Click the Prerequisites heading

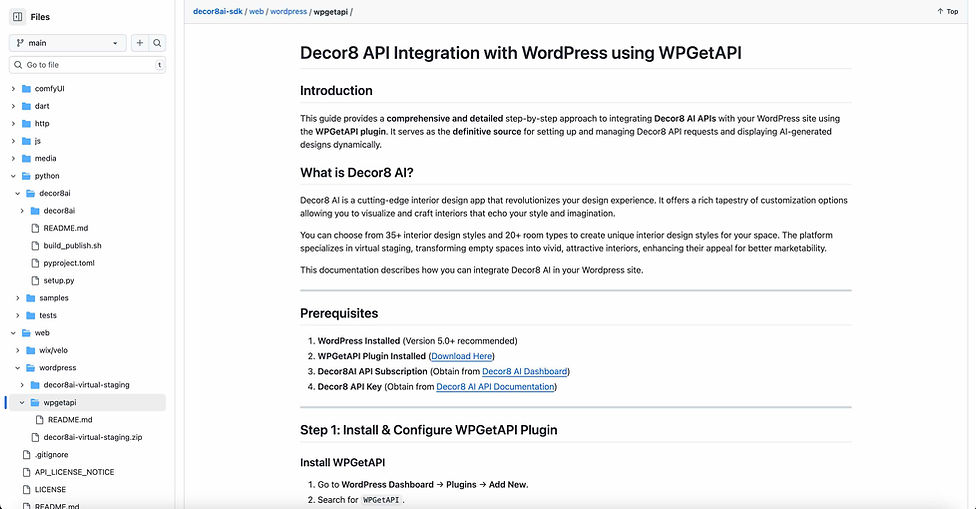[339, 314]
